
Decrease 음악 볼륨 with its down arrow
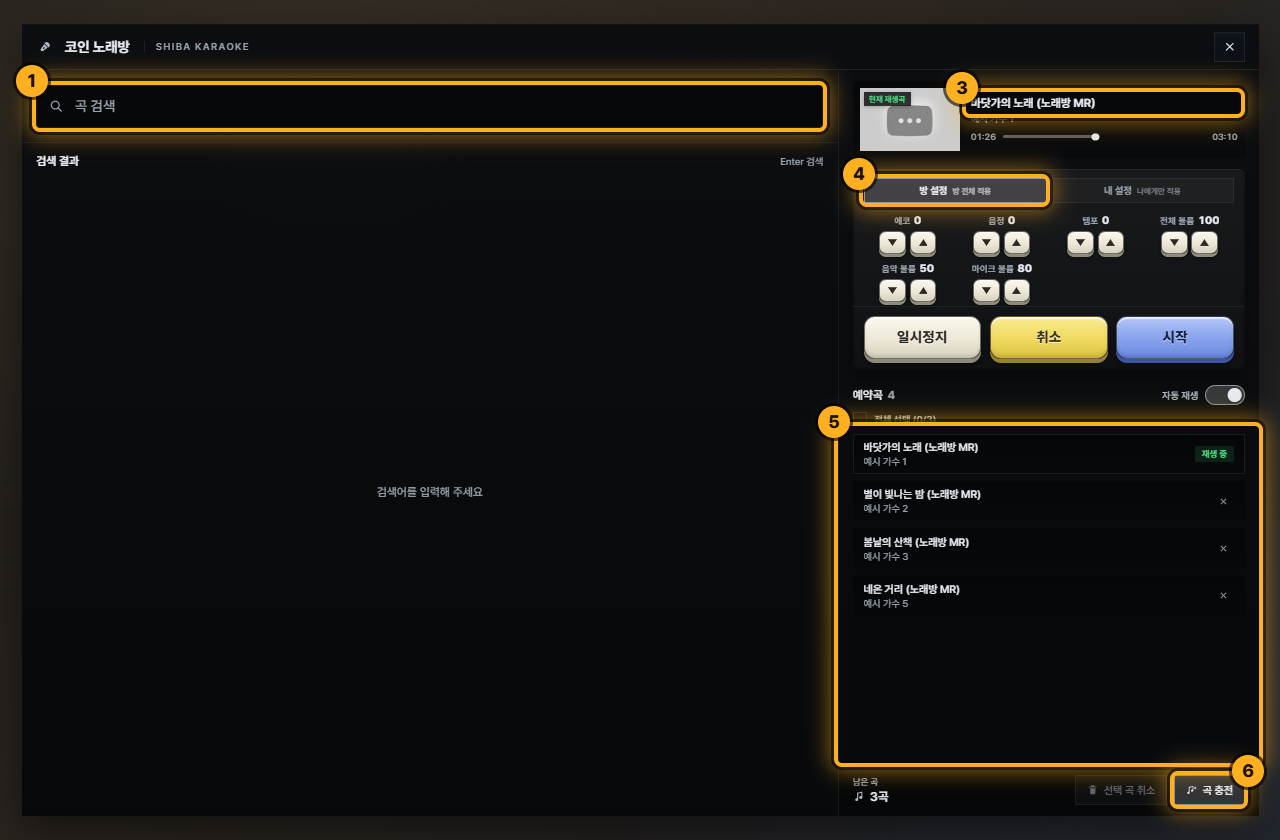pyautogui.click(x=892, y=290)
